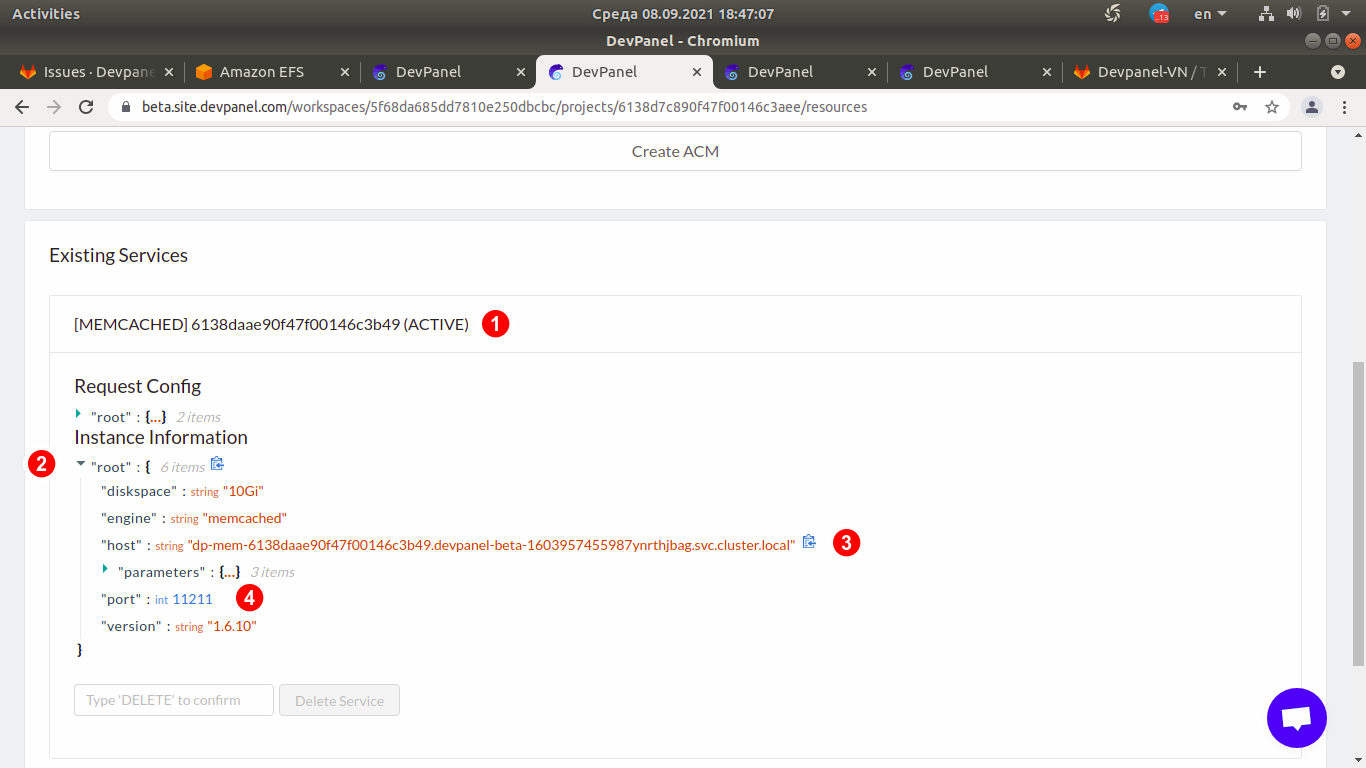Click the browser profile avatar icon
Image resolution: width=1366 pixels, height=768 pixels.
click(1311, 106)
